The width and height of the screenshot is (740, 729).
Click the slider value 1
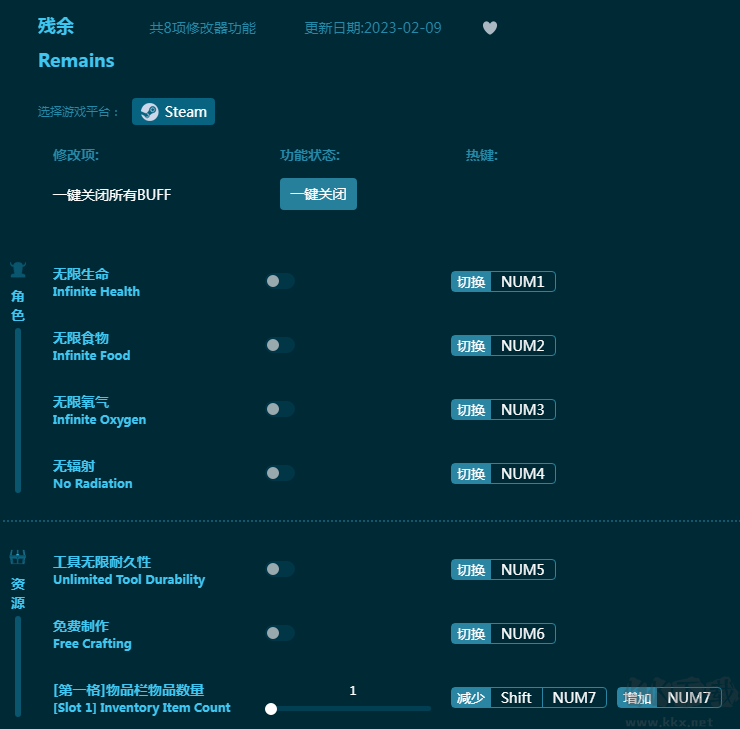click(353, 691)
